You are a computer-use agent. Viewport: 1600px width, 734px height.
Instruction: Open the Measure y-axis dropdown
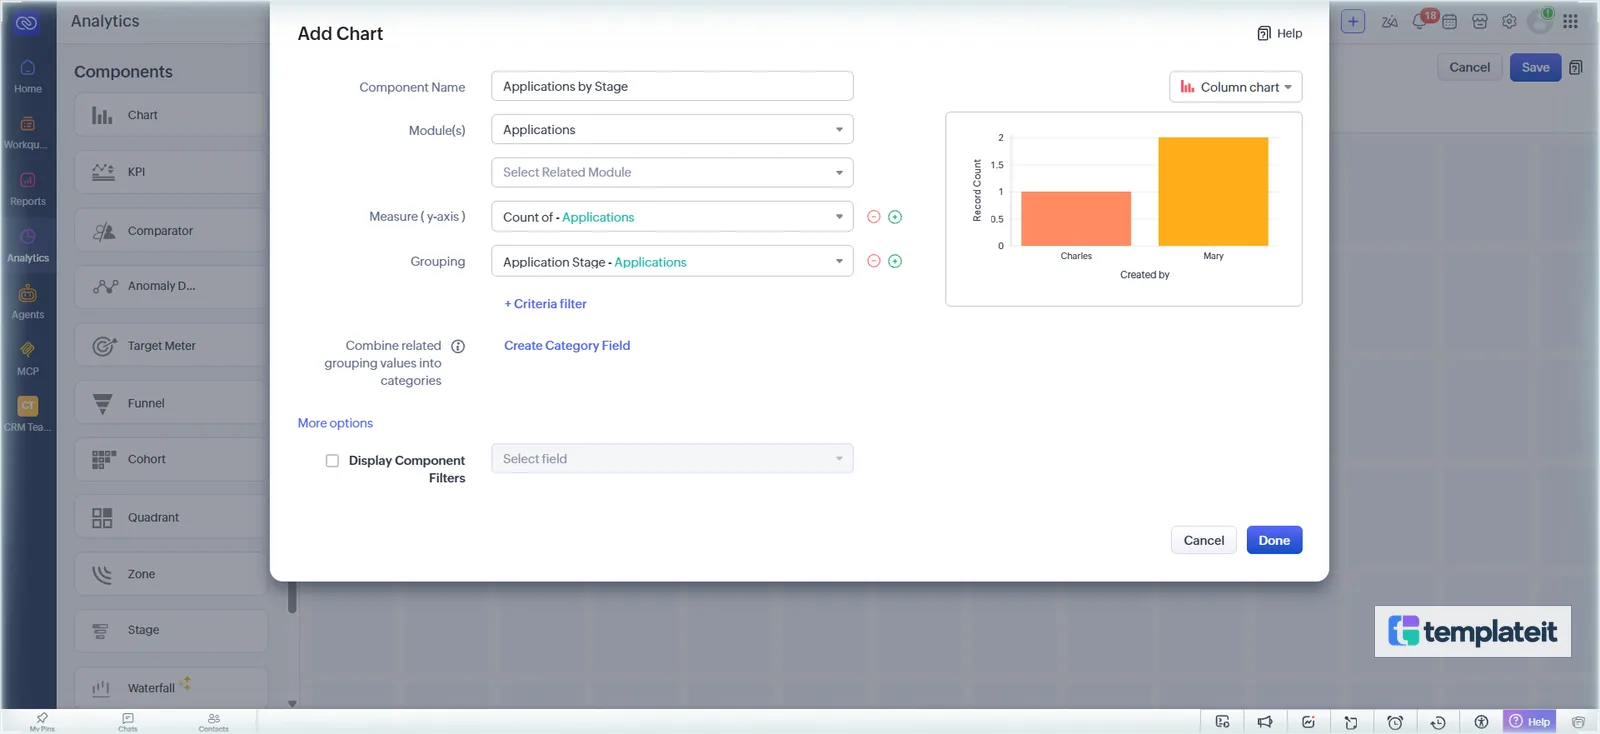point(672,217)
